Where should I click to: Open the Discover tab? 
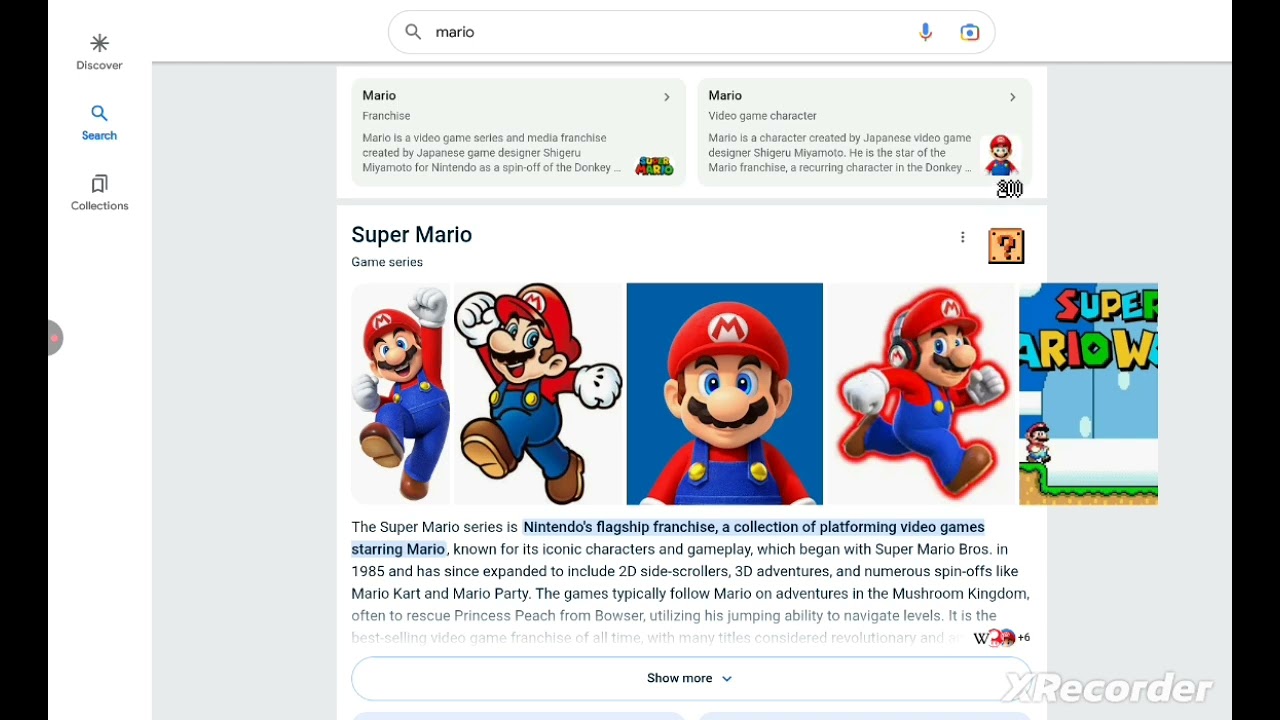click(x=99, y=52)
